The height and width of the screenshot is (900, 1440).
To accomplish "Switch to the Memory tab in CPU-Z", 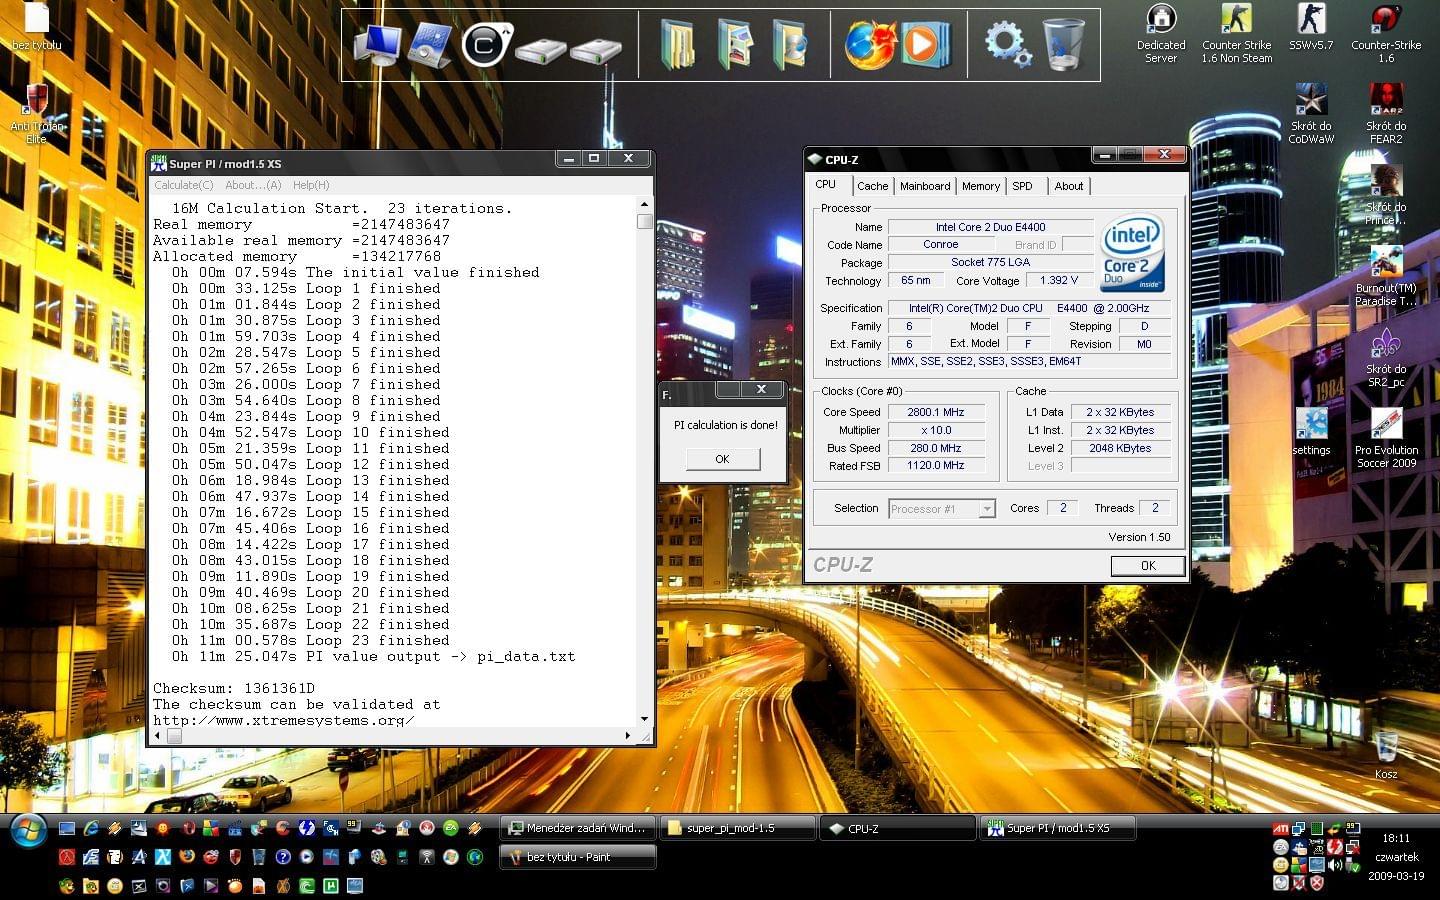I will [x=980, y=186].
